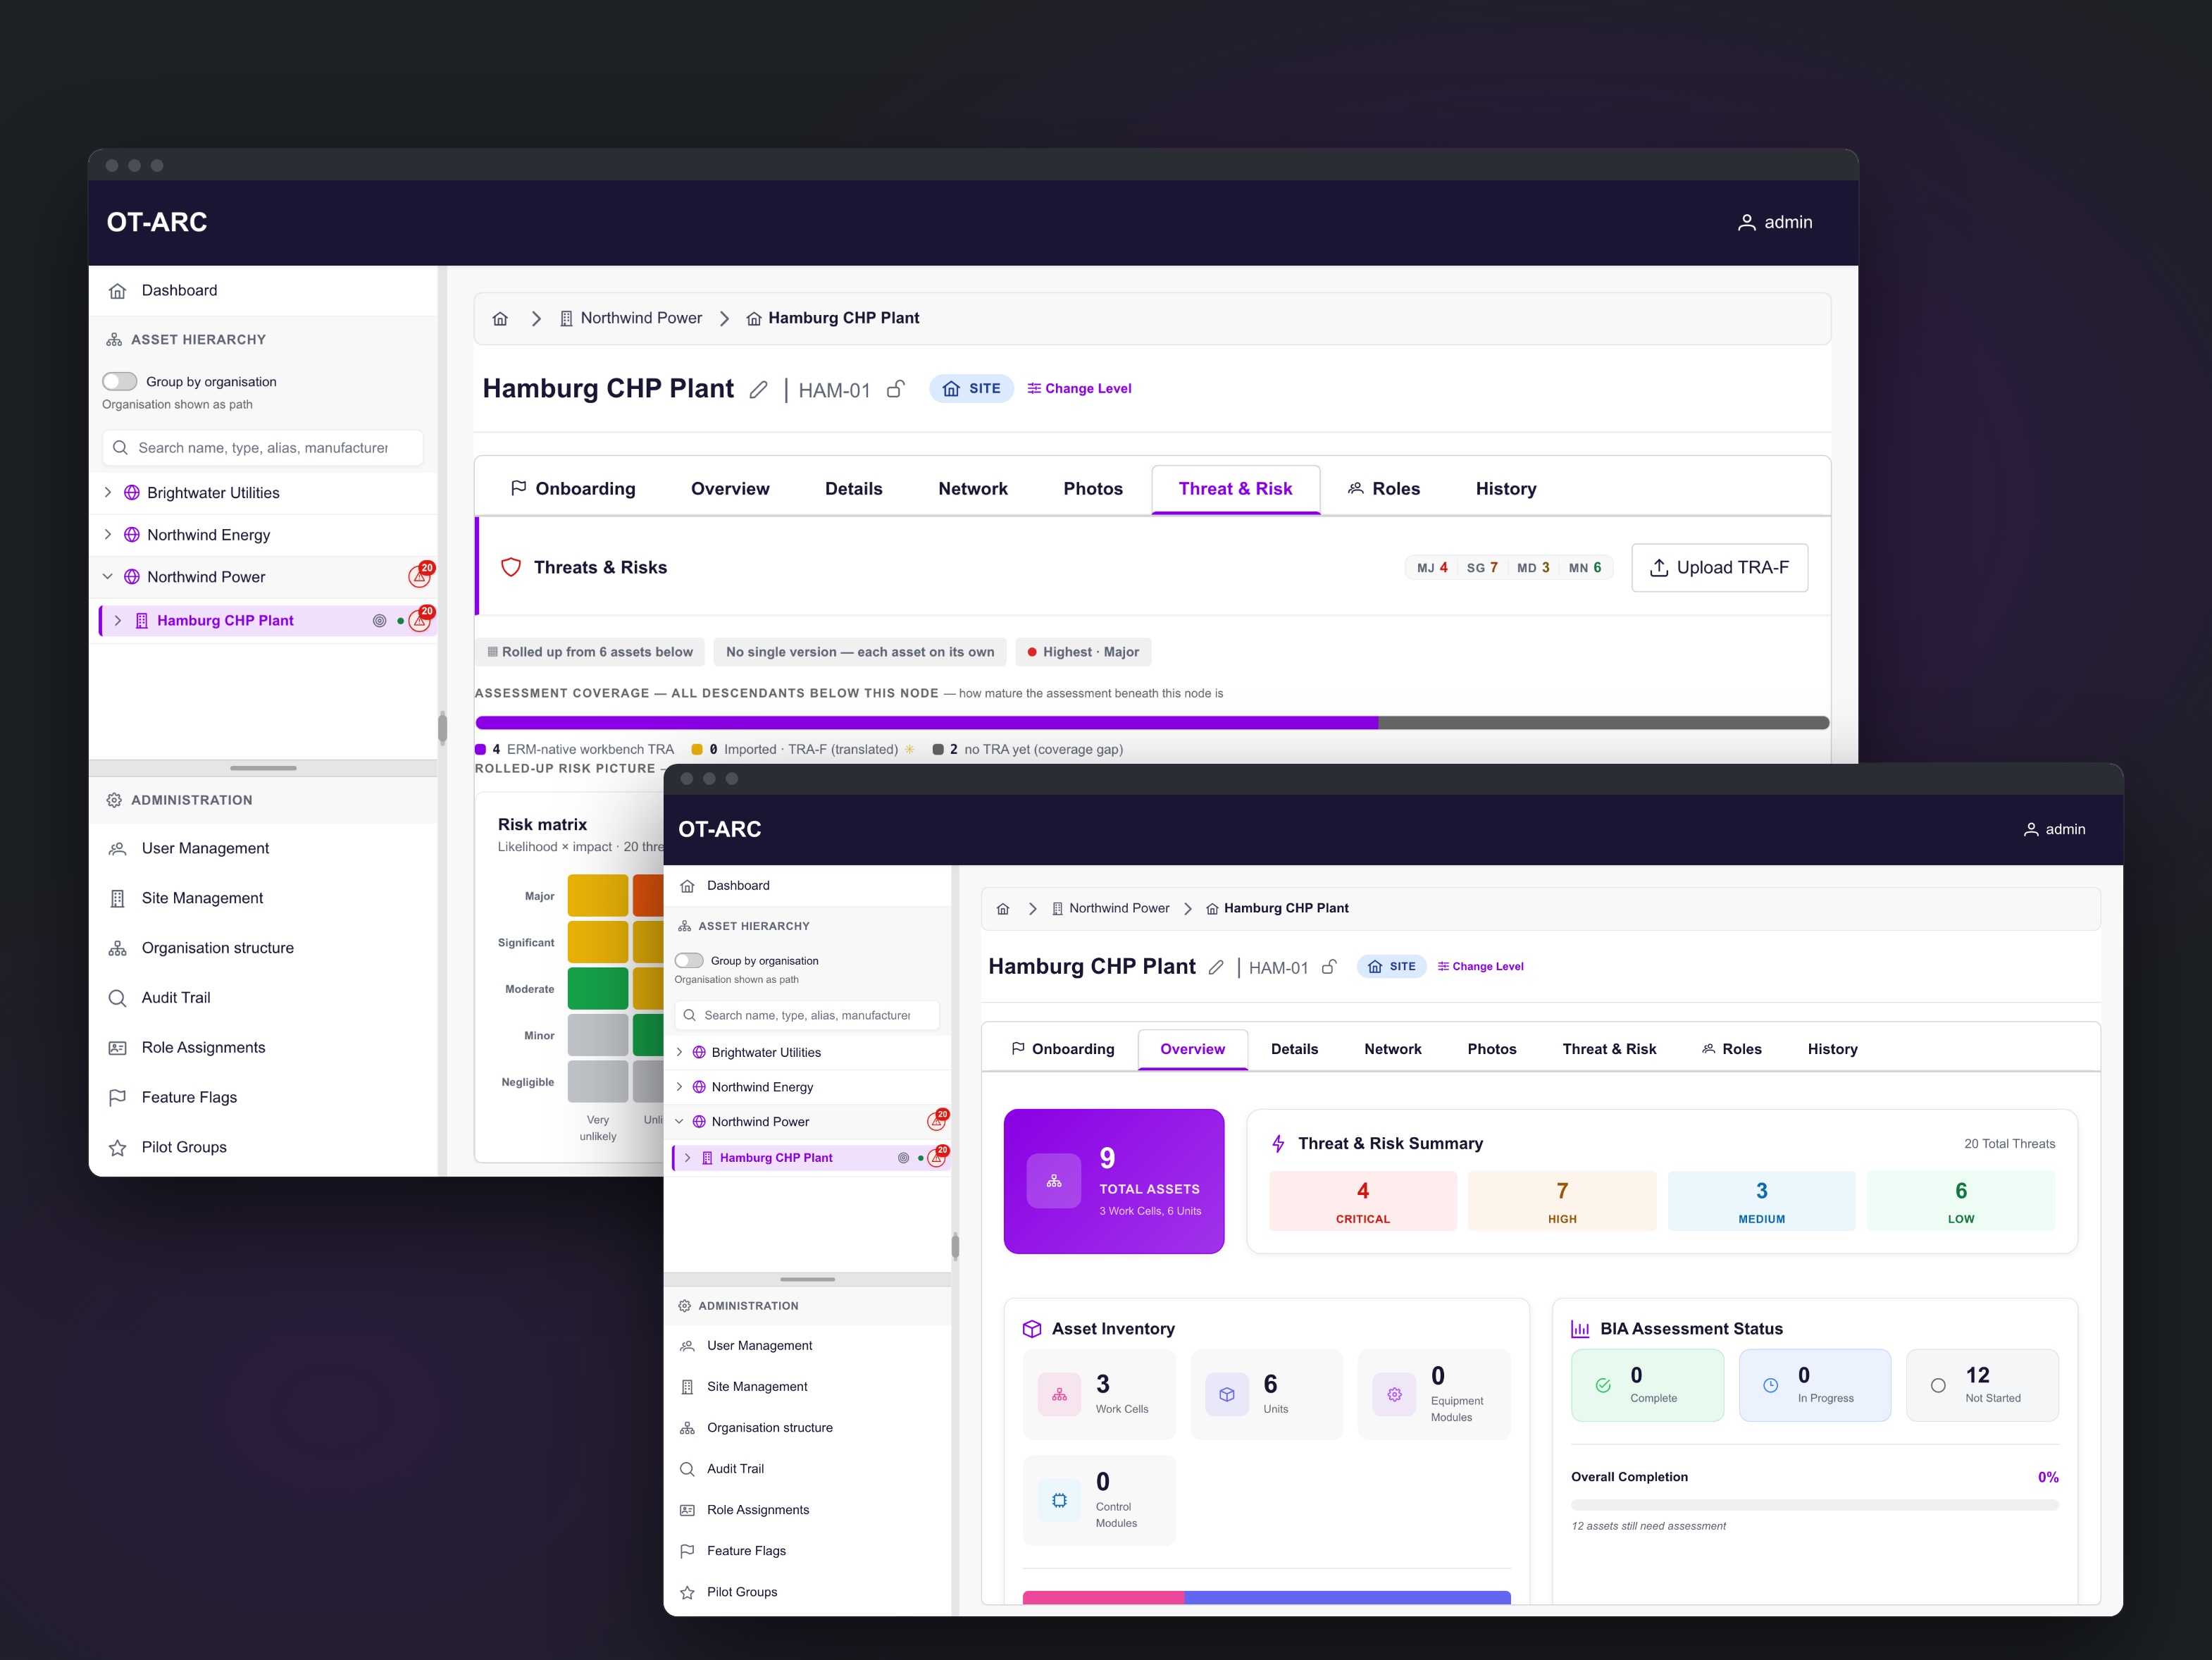Click the asset search field in front window
The height and width of the screenshot is (1660, 2212).
[807, 1015]
